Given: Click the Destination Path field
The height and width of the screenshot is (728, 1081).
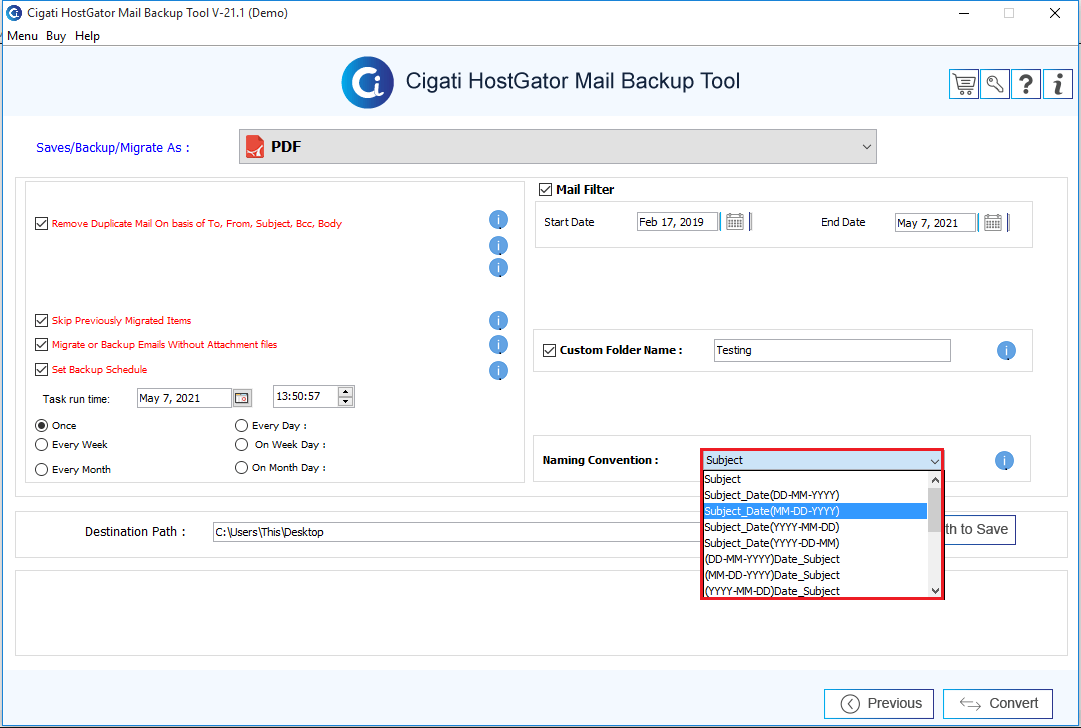Looking at the screenshot, I should 457,532.
